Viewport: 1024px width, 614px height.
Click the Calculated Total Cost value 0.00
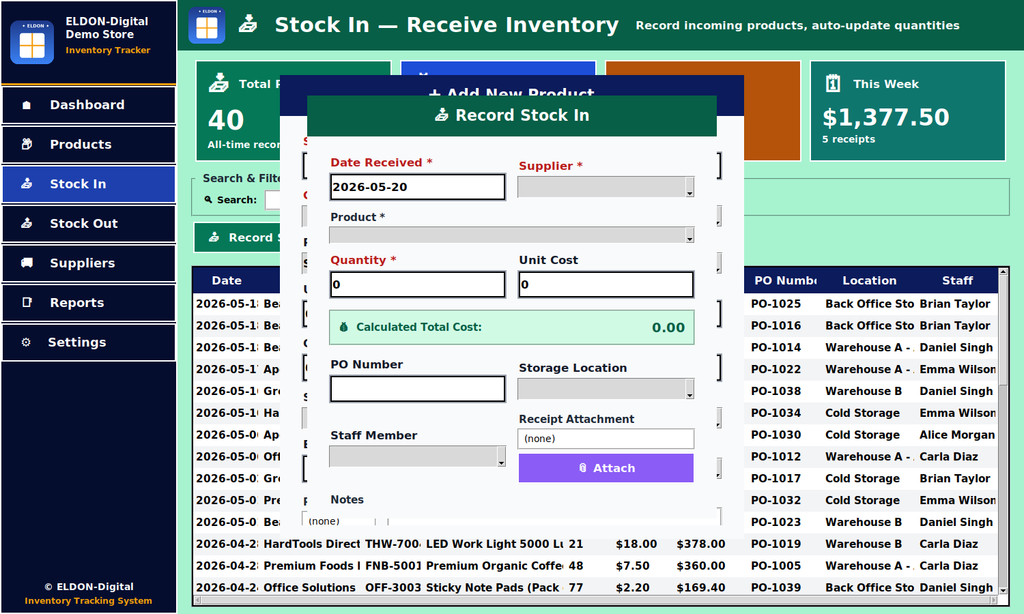pos(668,328)
